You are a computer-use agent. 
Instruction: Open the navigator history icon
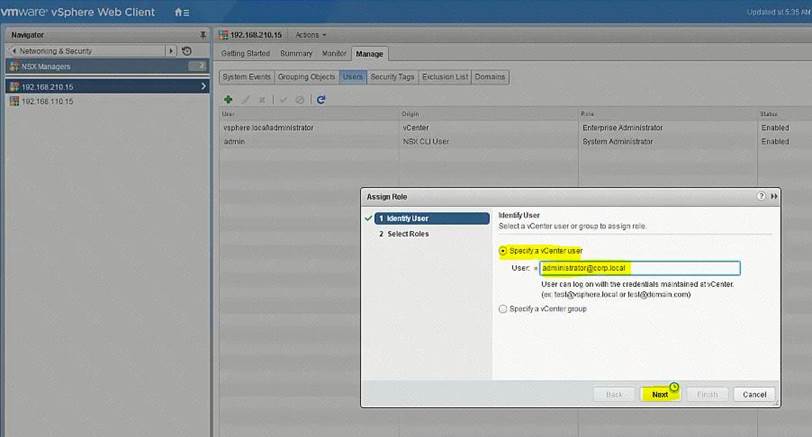pos(187,50)
